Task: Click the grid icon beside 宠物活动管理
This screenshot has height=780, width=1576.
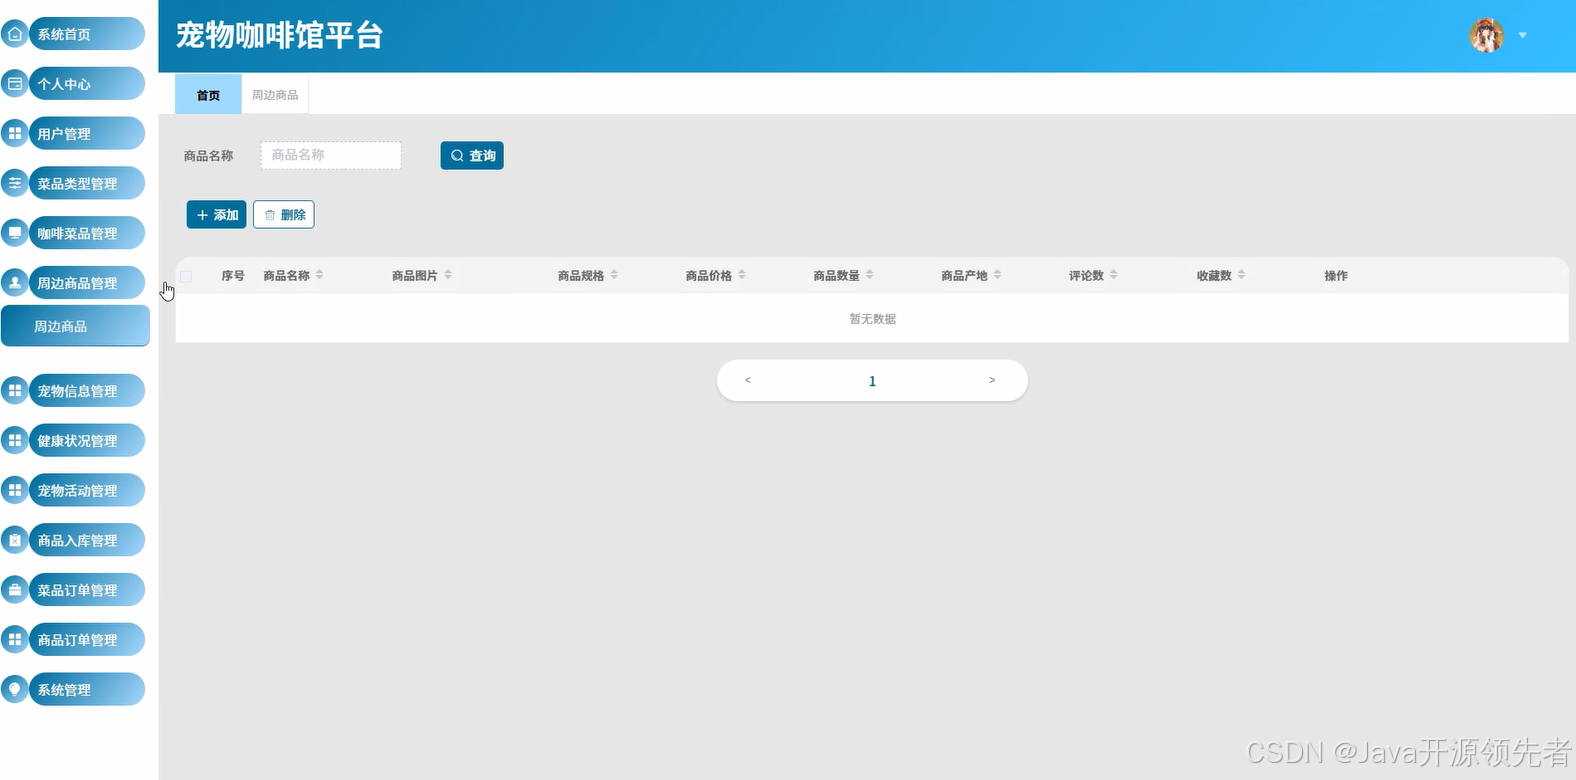Action: pos(15,490)
